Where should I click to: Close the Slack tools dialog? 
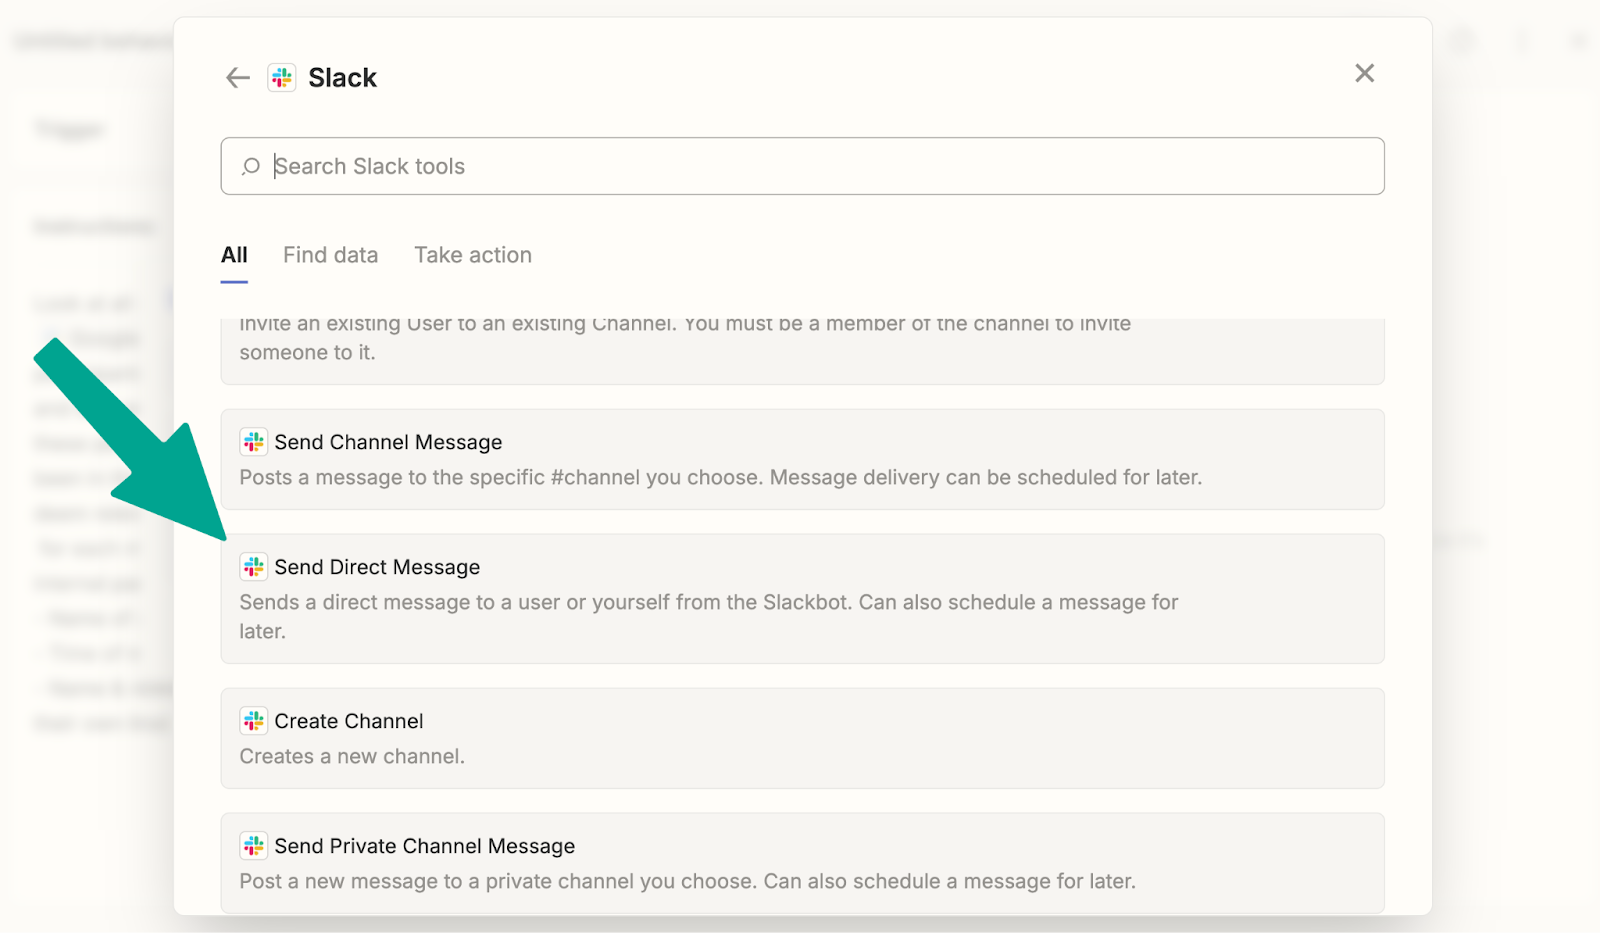click(x=1364, y=73)
